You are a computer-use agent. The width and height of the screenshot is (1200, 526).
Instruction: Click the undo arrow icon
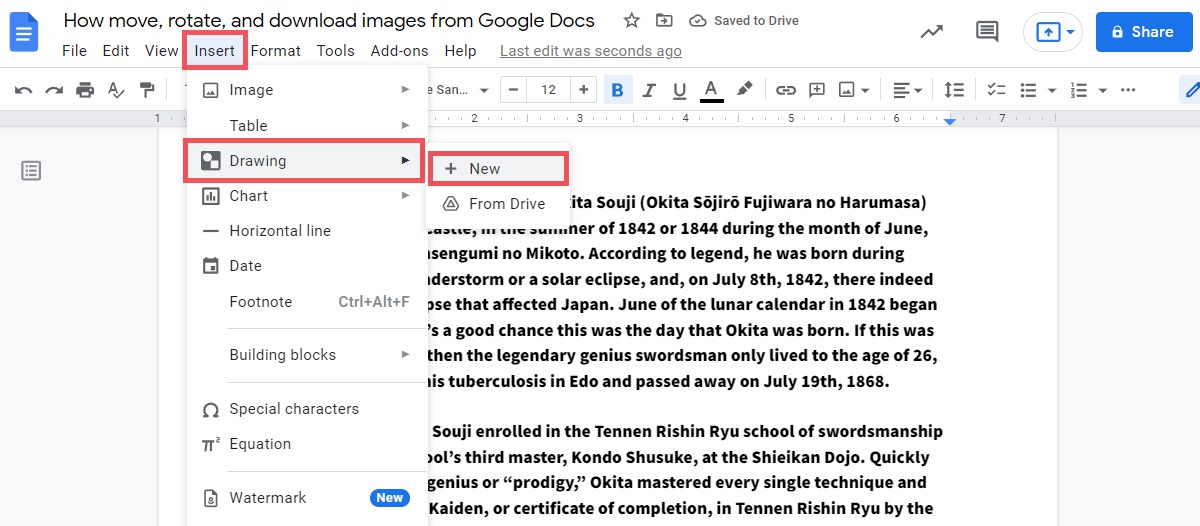[24, 90]
